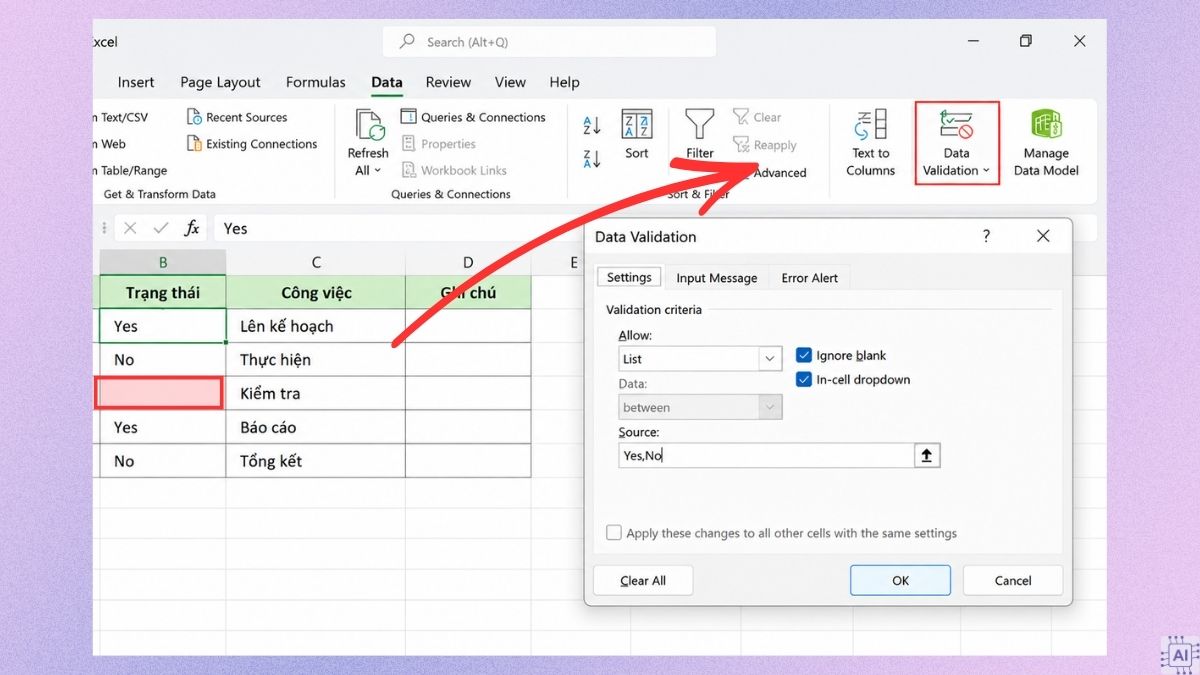Open Data Validation help question mark

(x=986, y=236)
